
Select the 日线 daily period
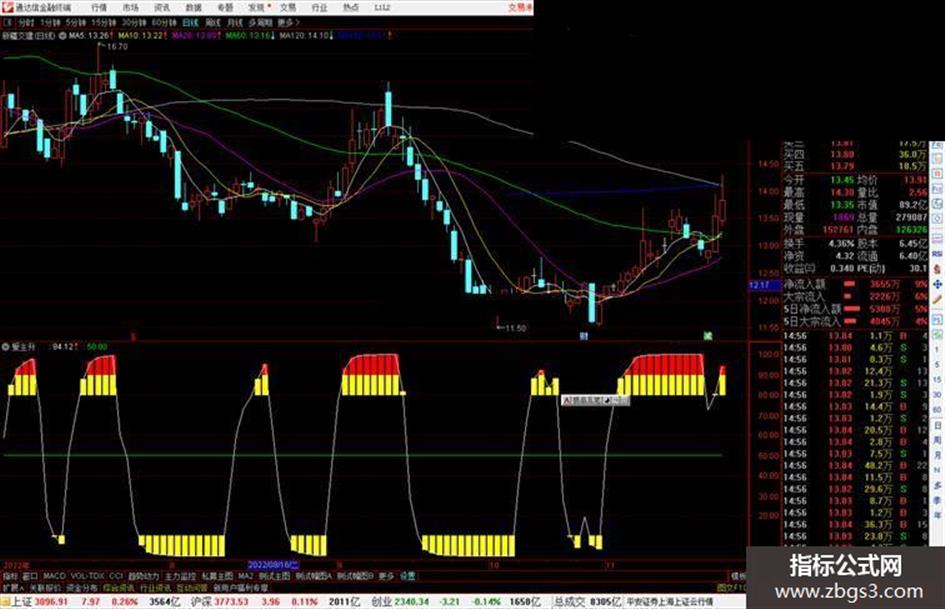pyautogui.click(x=190, y=22)
